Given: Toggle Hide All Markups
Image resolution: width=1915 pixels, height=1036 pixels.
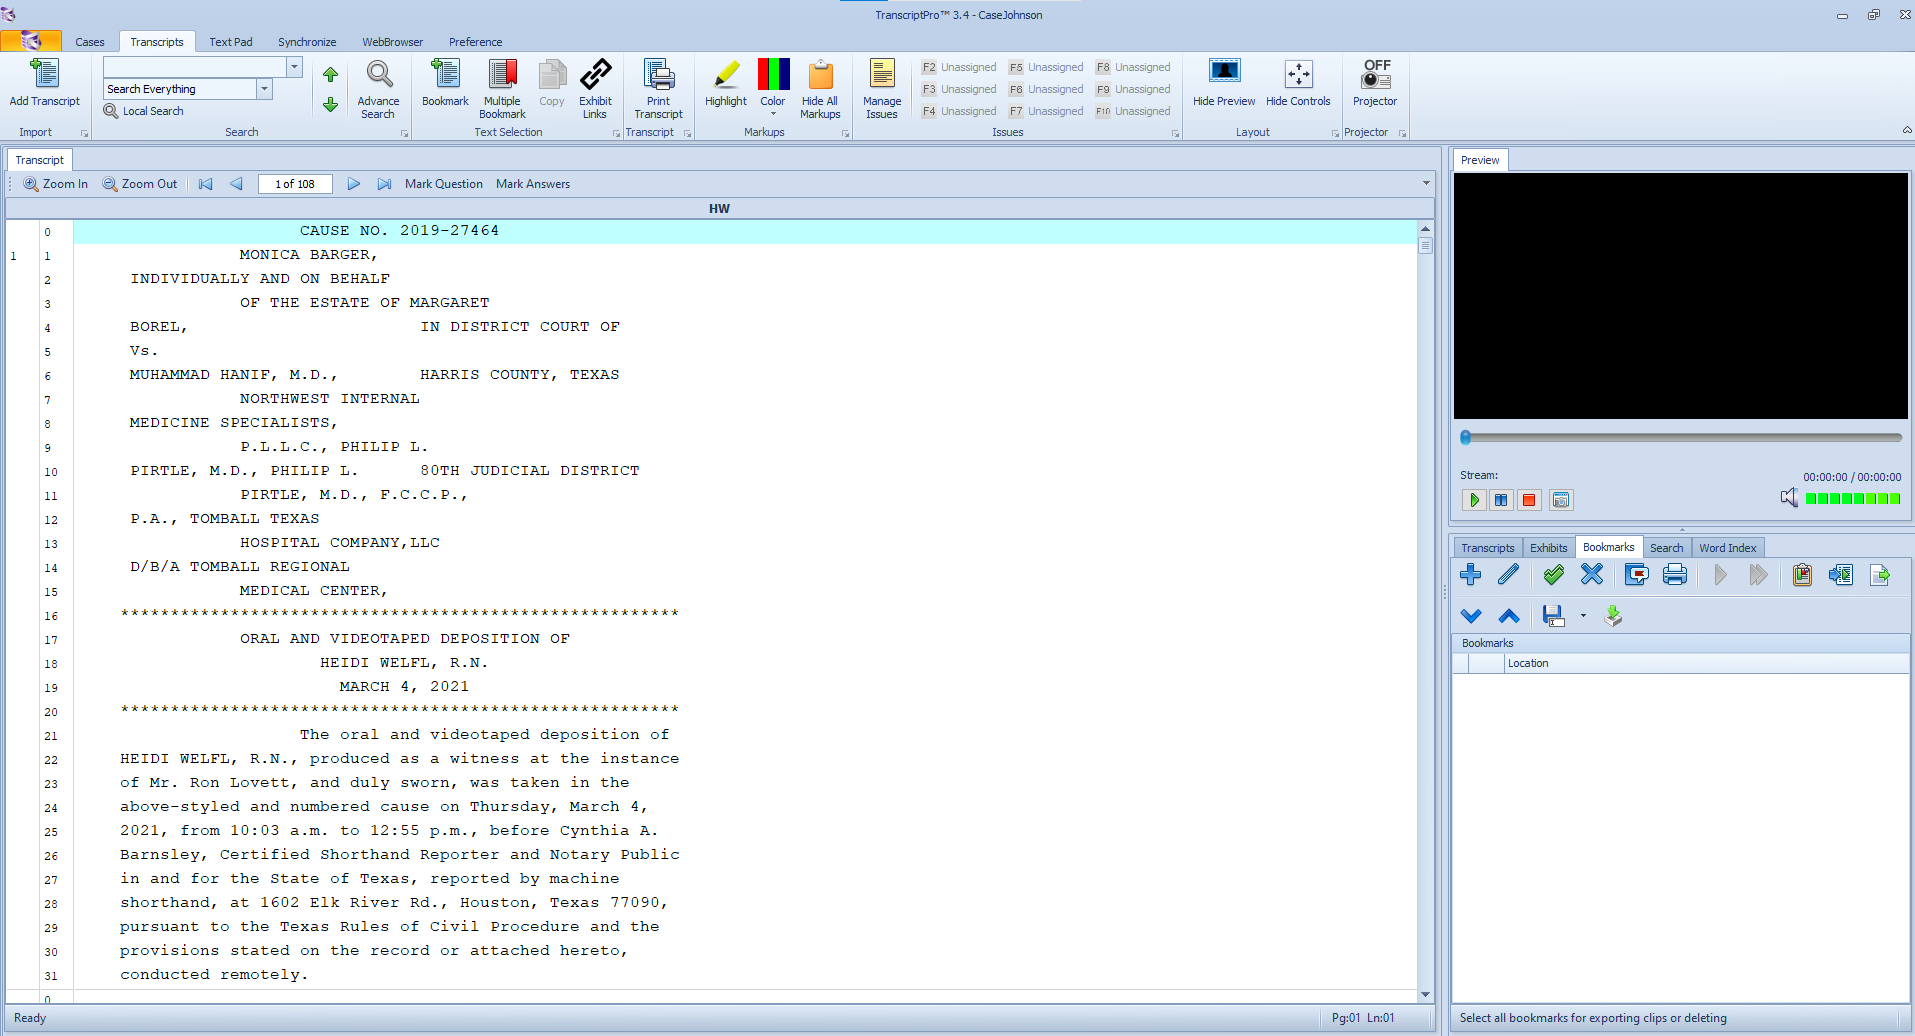Looking at the screenshot, I should [820, 88].
